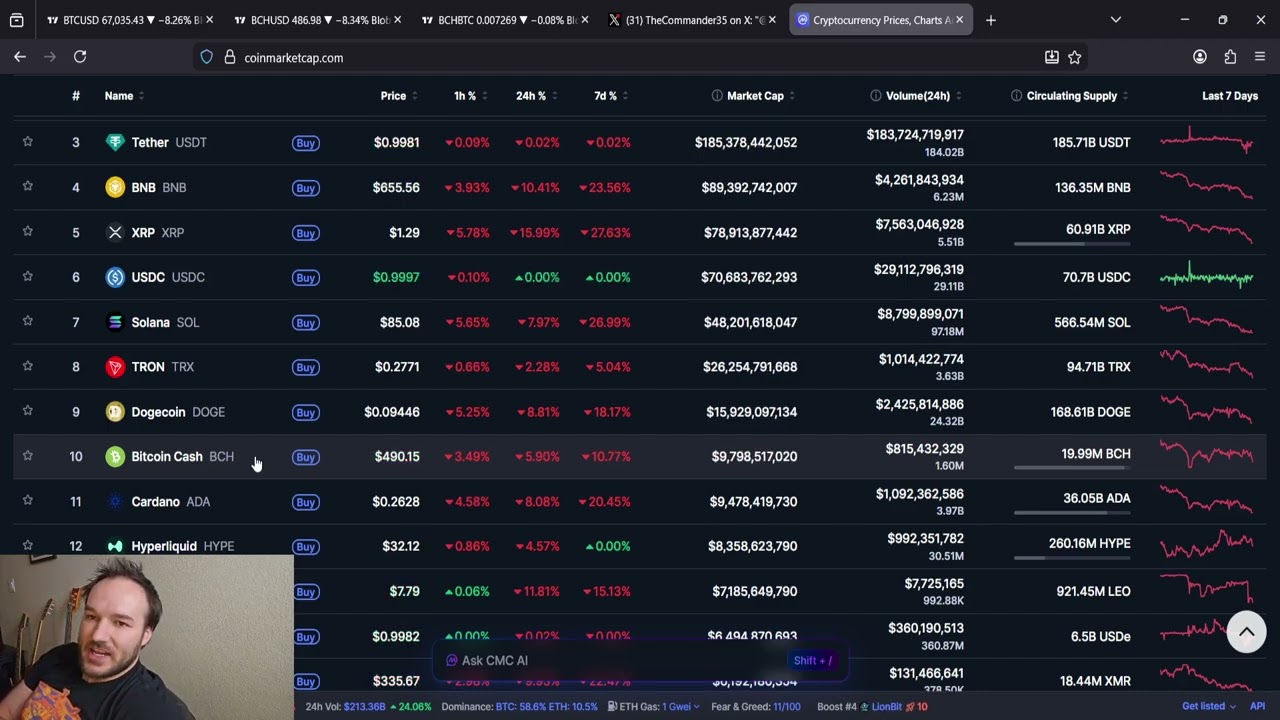Image resolution: width=1280 pixels, height=720 pixels.
Task: Star Solana in the watchlist
Action: point(28,322)
